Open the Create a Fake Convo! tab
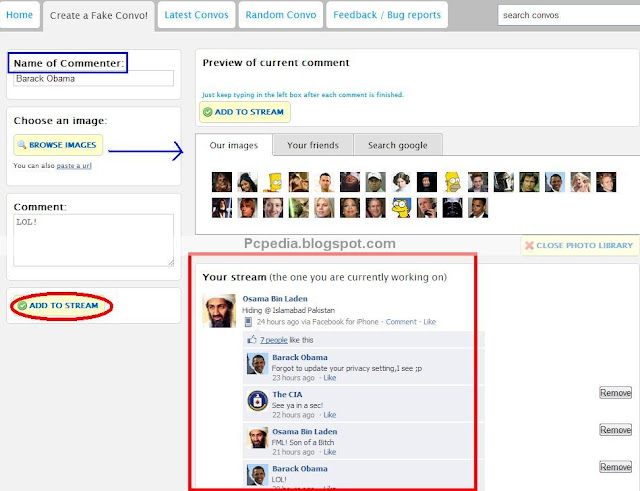The height and width of the screenshot is (491, 640). 99,16
